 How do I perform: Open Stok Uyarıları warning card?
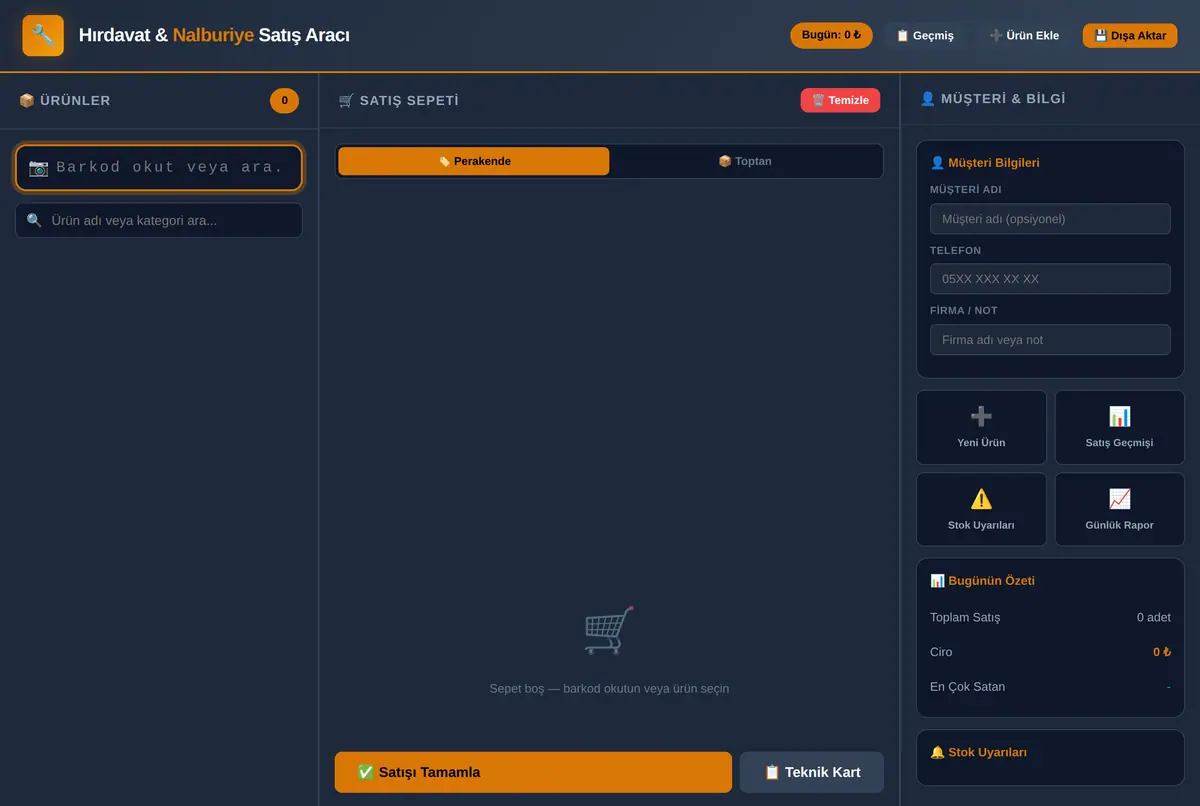coord(981,509)
